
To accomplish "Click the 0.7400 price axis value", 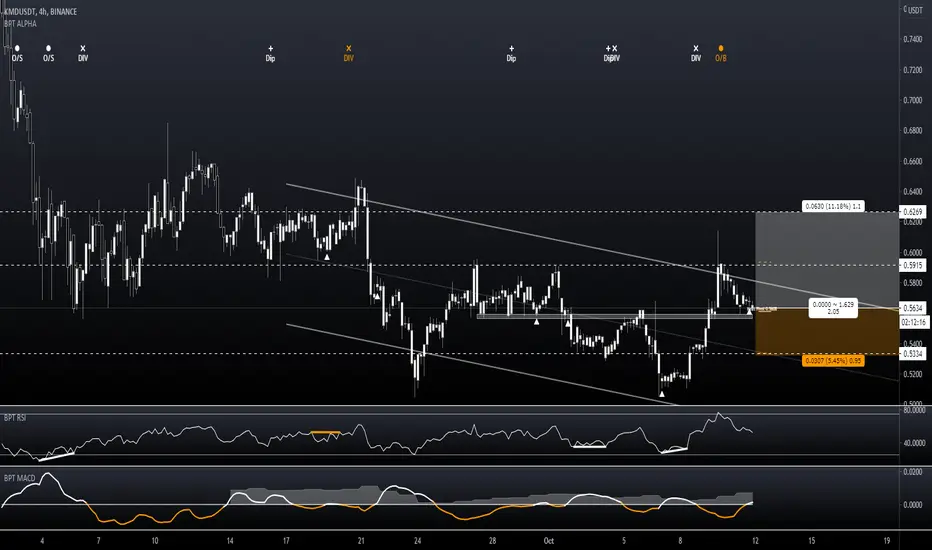I will (x=913, y=39).
